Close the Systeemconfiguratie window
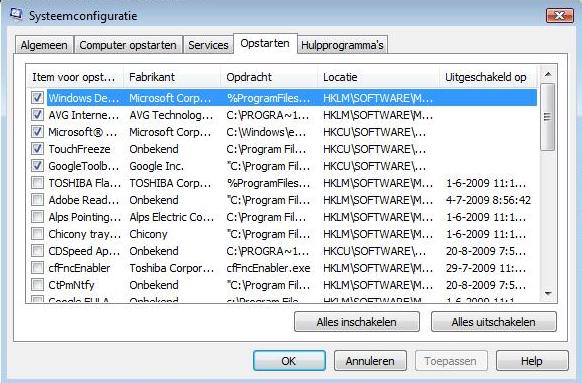582x383 pixels. point(560,16)
